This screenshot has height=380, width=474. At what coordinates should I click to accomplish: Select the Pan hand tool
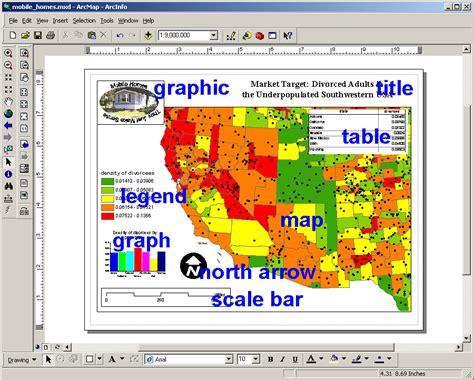click(8, 102)
